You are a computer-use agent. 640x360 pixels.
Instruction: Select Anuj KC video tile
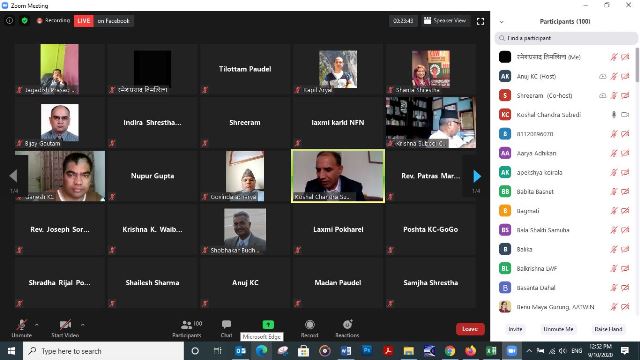click(245, 283)
